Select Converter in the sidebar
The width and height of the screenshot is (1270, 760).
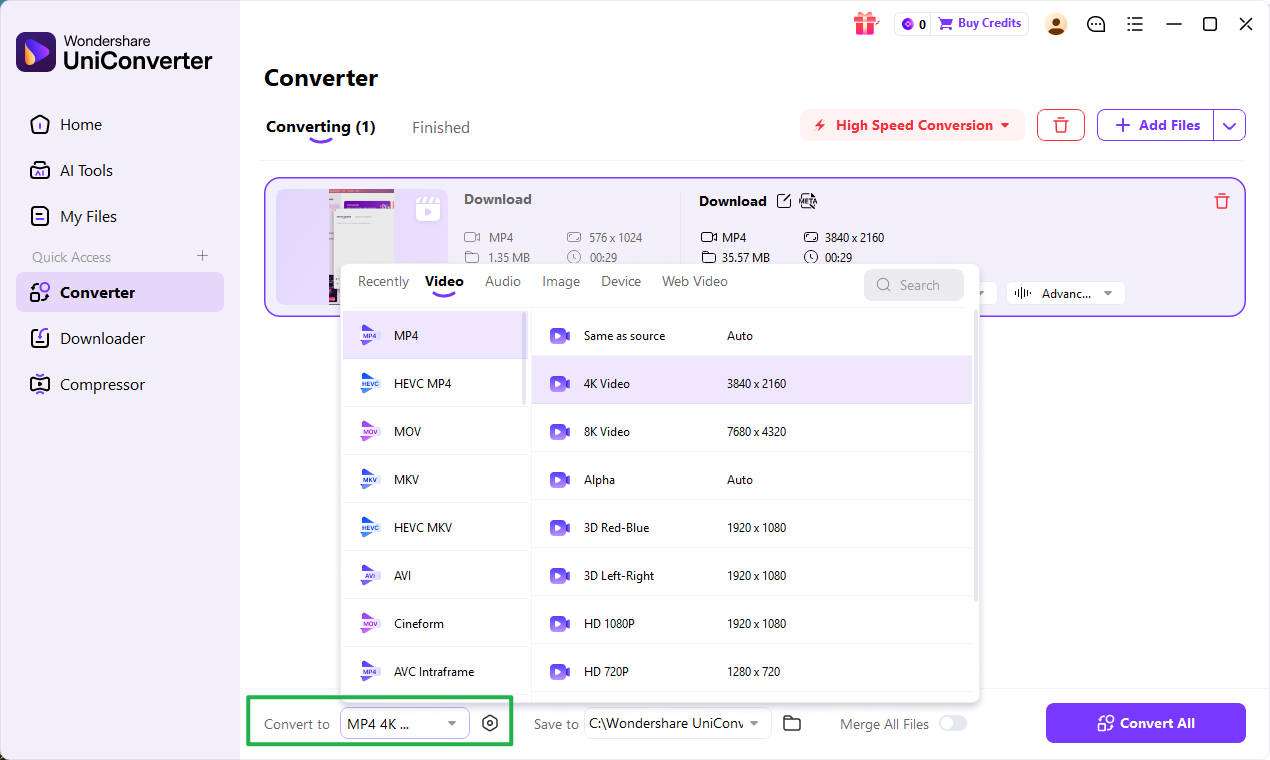[120, 292]
